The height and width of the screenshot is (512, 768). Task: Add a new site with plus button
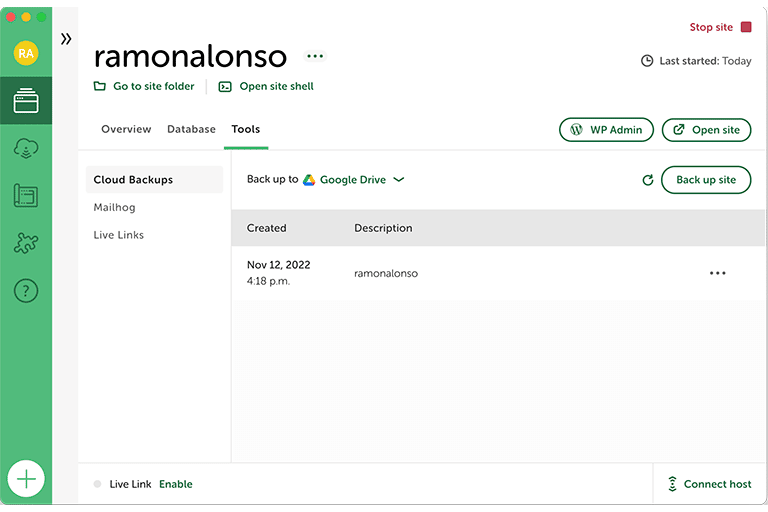26,479
